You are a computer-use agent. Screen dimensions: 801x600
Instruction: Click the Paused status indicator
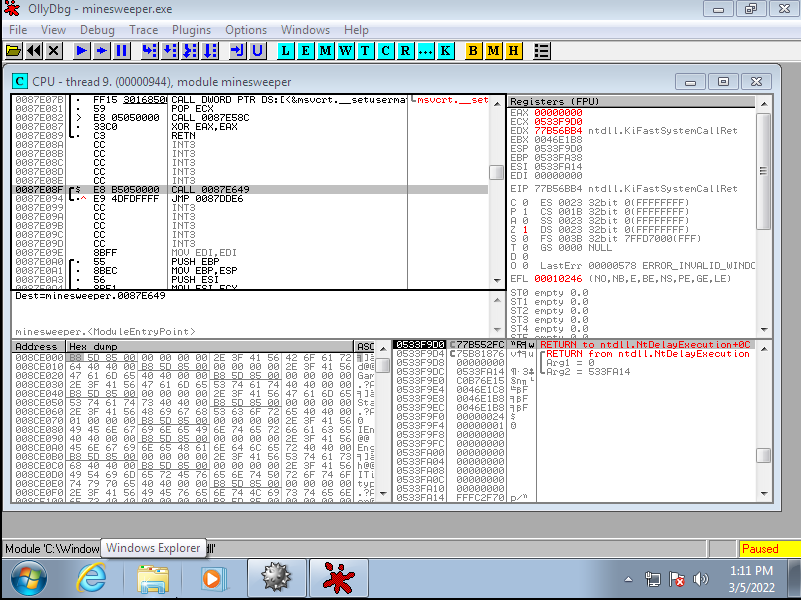769,549
